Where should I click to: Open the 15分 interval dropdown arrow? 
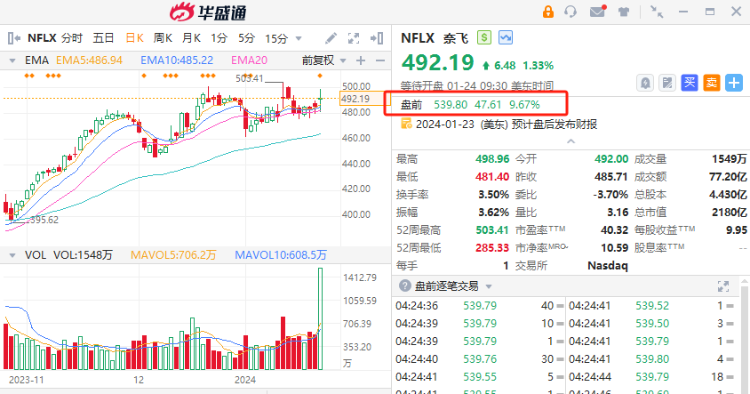tap(298, 38)
